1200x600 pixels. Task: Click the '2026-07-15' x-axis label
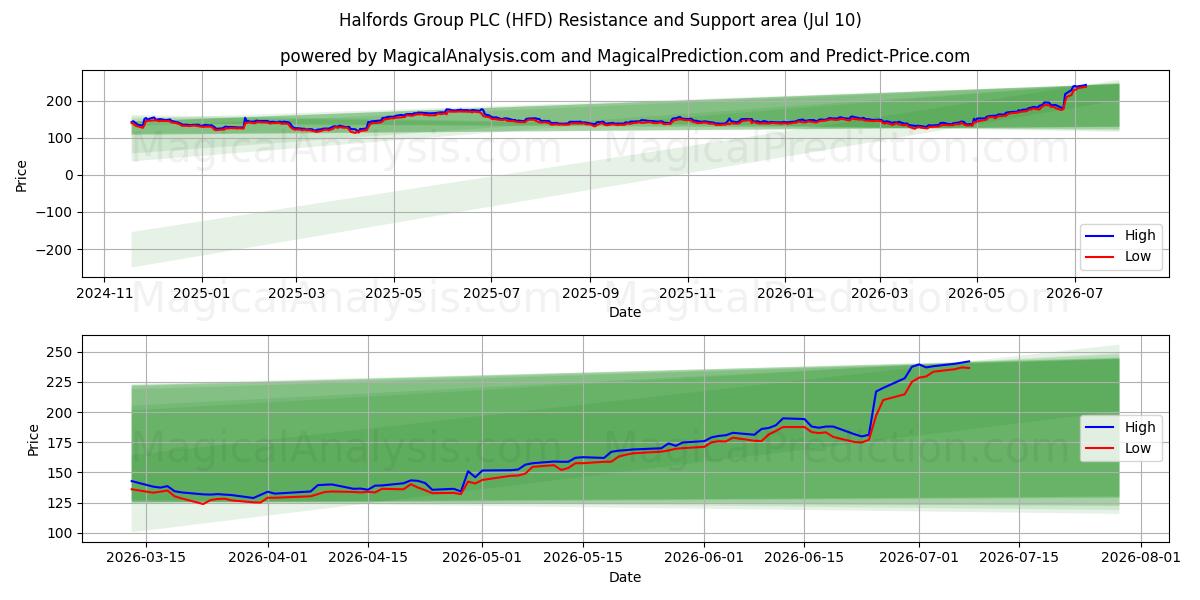click(1019, 560)
